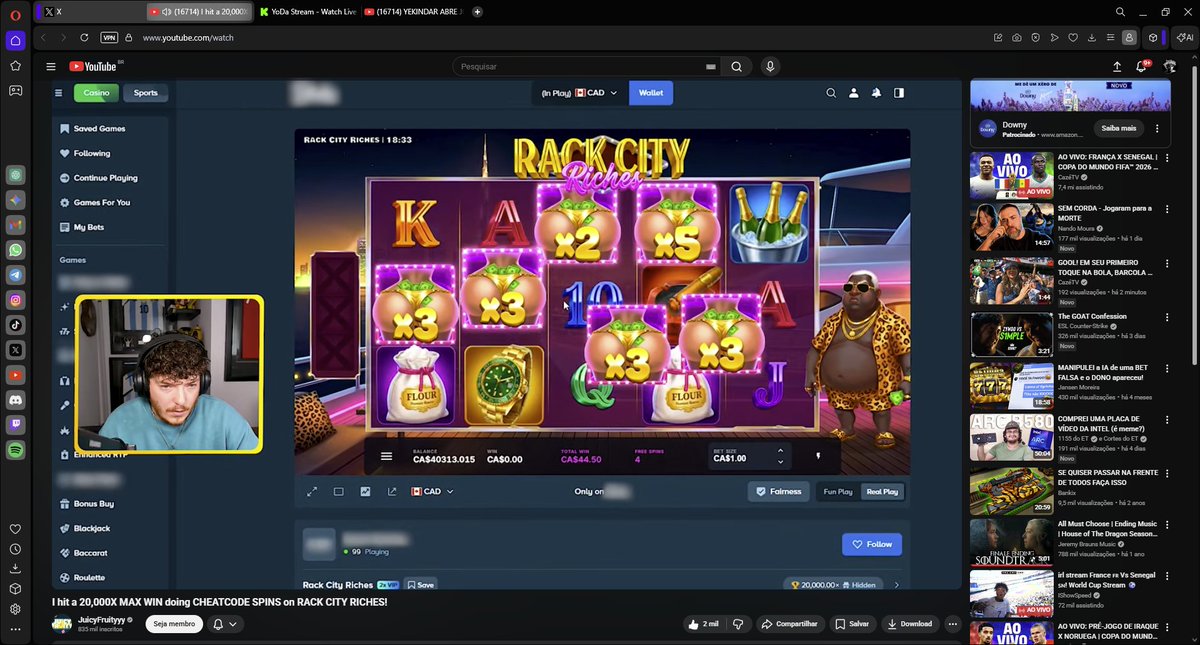Click the Compartilhar share button
The width and height of the screenshot is (1200, 645).
pyautogui.click(x=789, y=624)
